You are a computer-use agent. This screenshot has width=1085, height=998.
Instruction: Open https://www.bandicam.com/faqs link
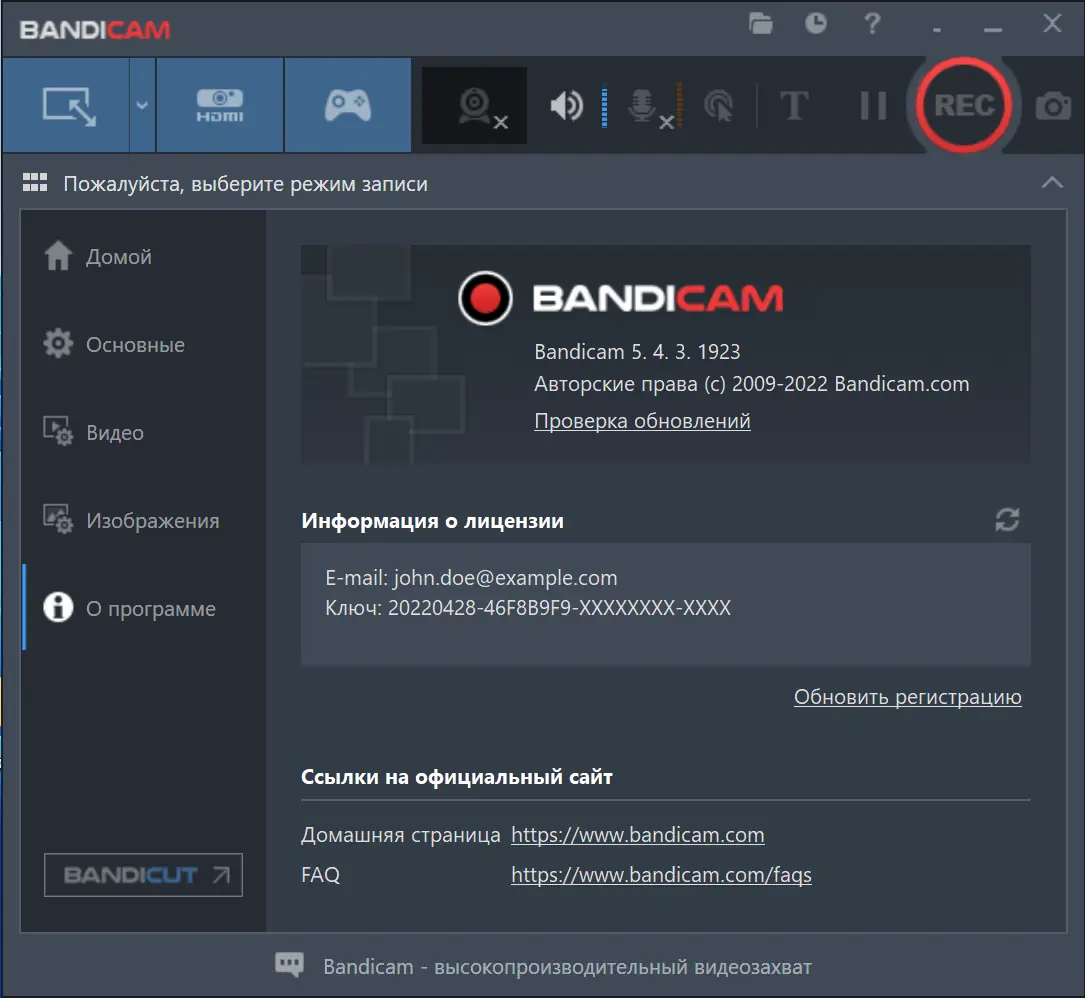(661, 875)
